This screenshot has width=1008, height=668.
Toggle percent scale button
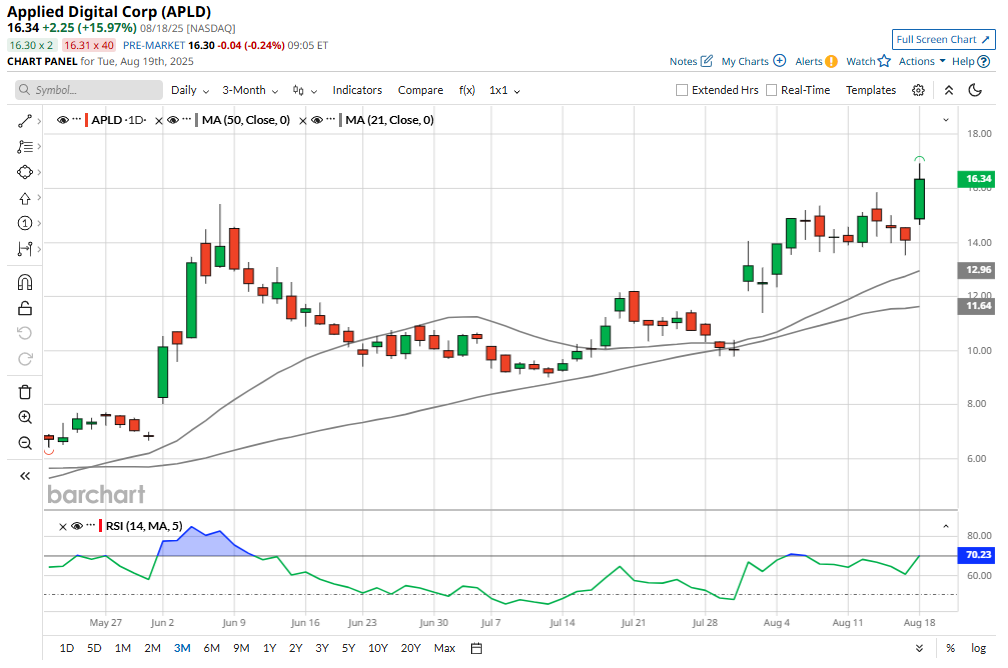pos(950,648)
